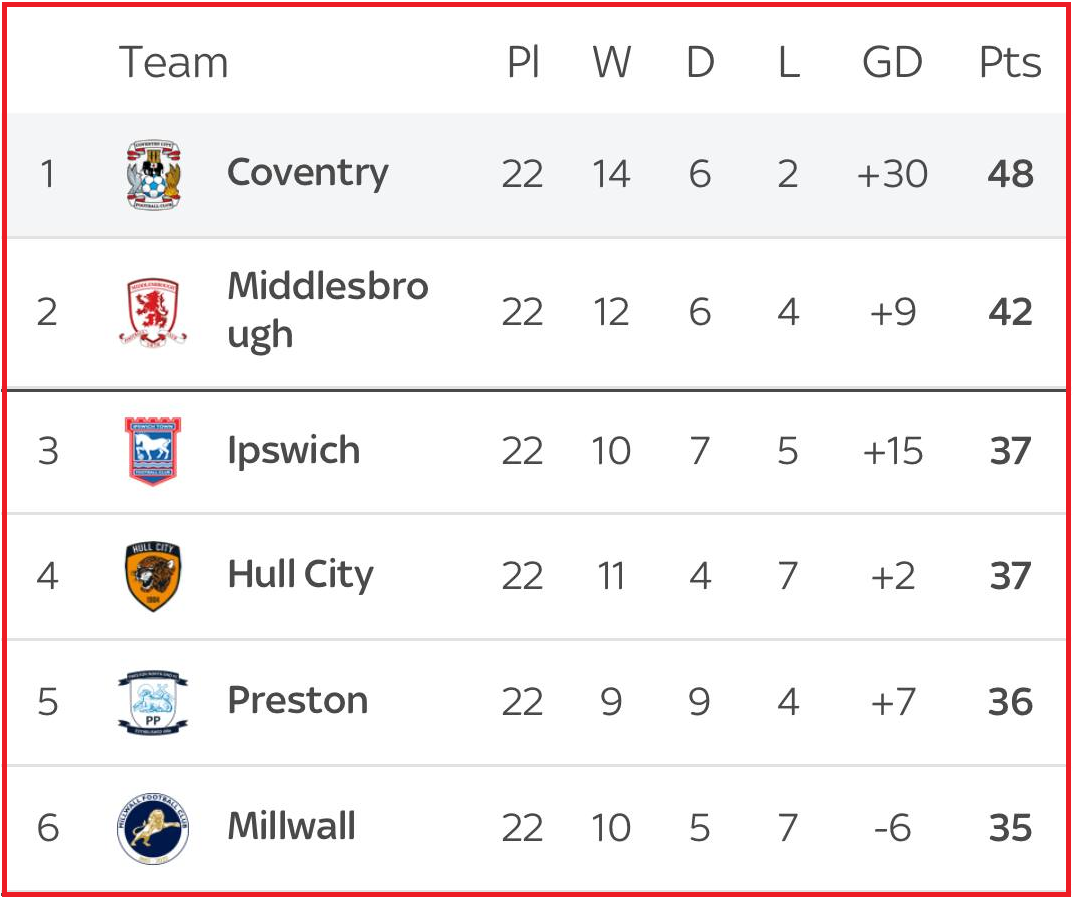Click the Pl column header
The height and width of the screenshot is (899, 1073).
coord(522,63)
